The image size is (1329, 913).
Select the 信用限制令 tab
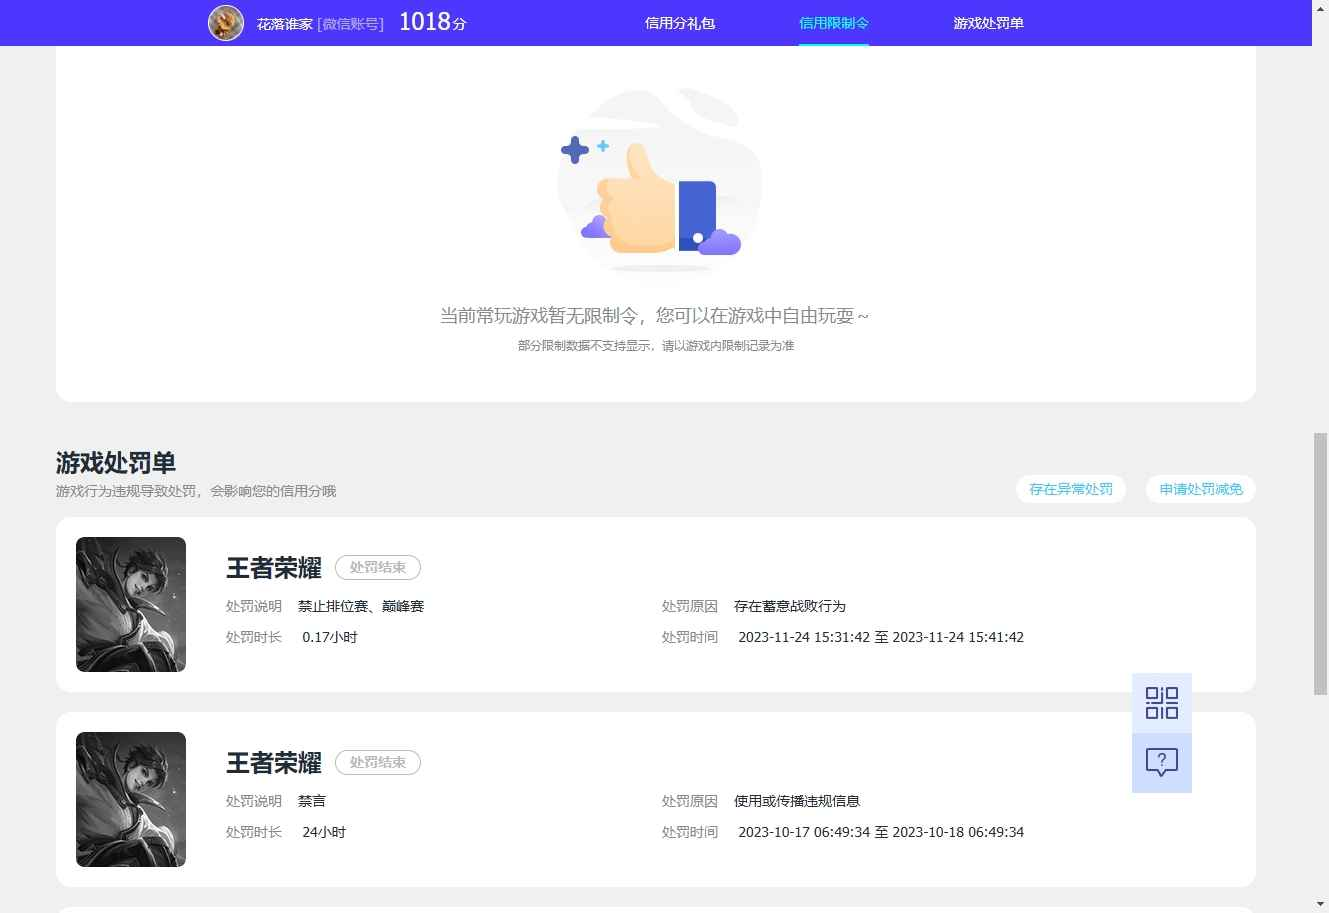coord(834,23)
